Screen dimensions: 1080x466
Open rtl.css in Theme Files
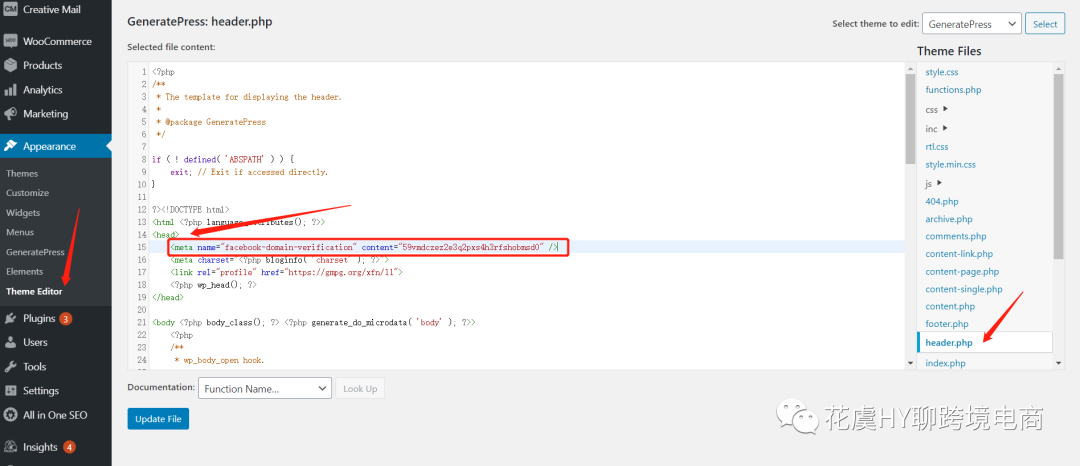[937, 147]
